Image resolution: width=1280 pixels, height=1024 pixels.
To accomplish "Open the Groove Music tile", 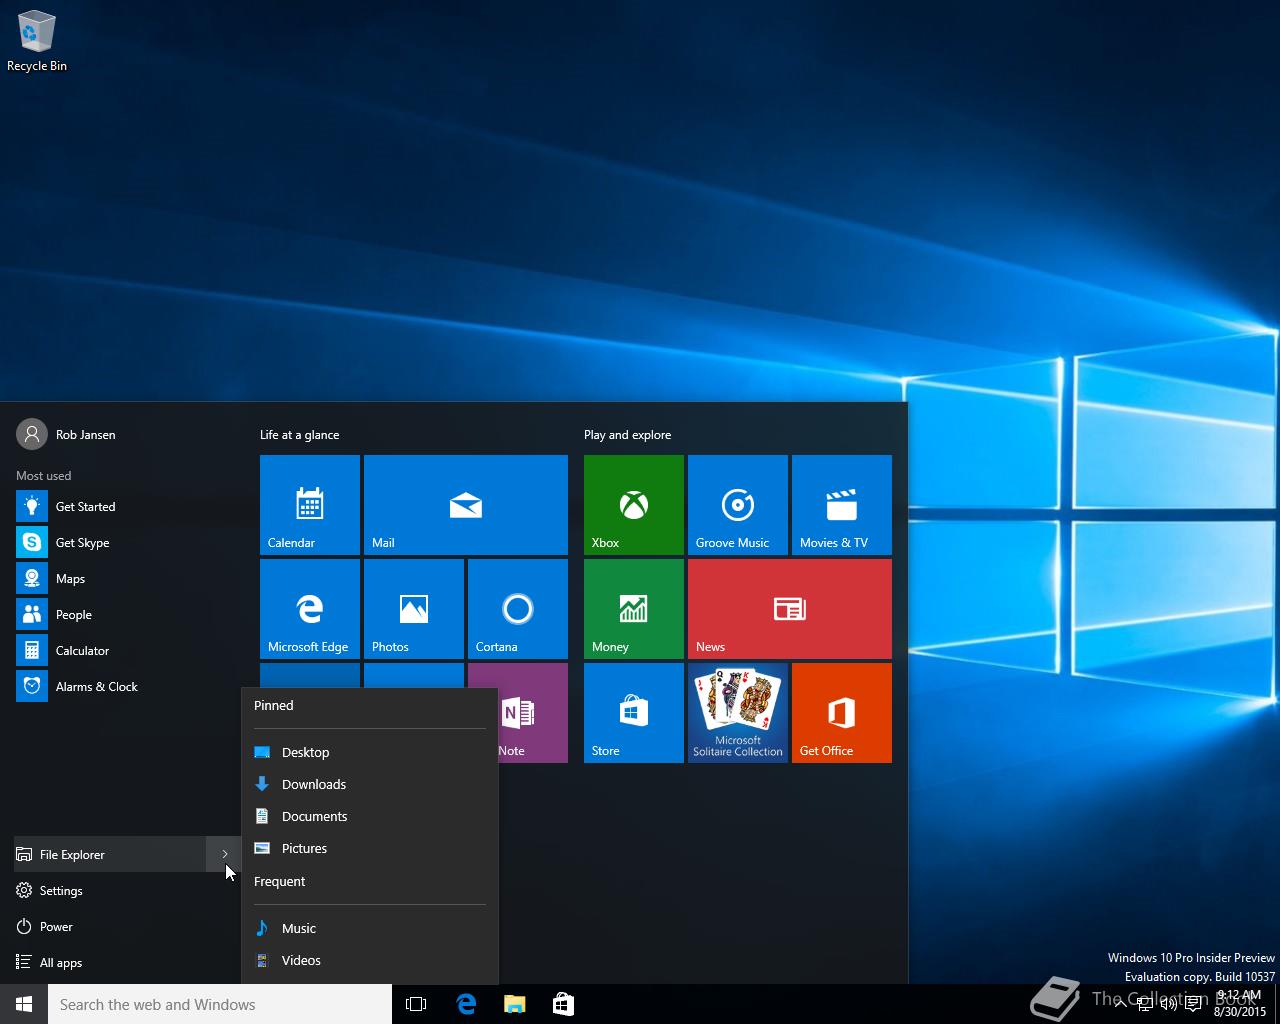I will pyautogui.click(x=738, y=505).
